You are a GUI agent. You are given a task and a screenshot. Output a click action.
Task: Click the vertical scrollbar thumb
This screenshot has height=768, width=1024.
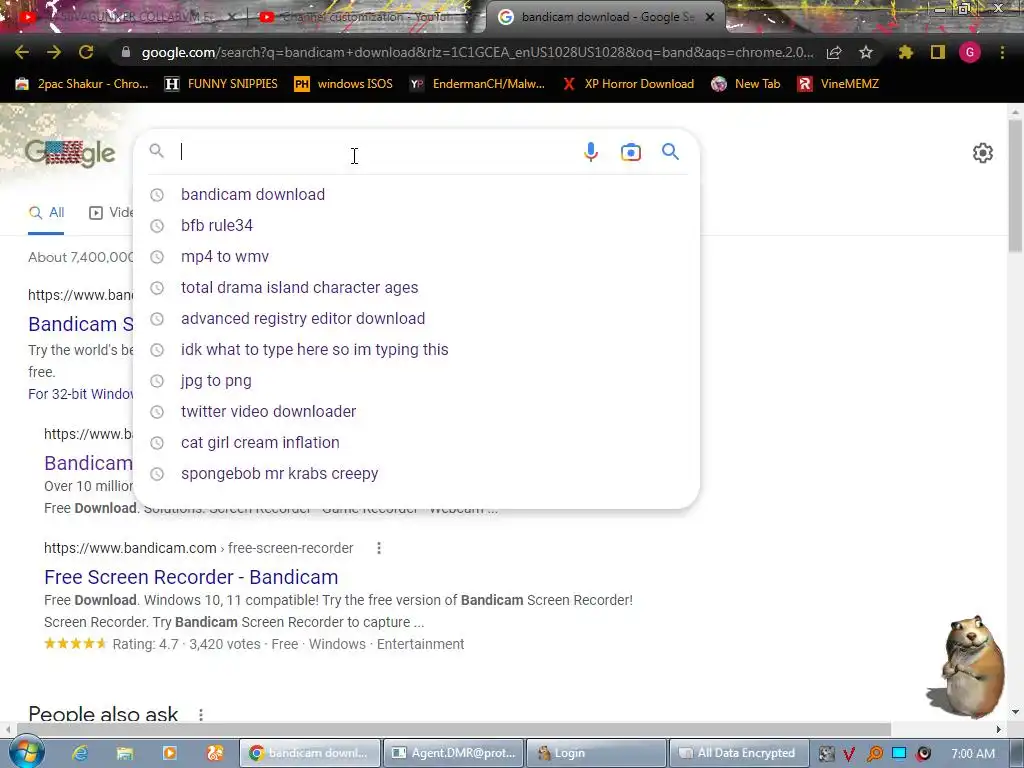tap(1016, 186)
